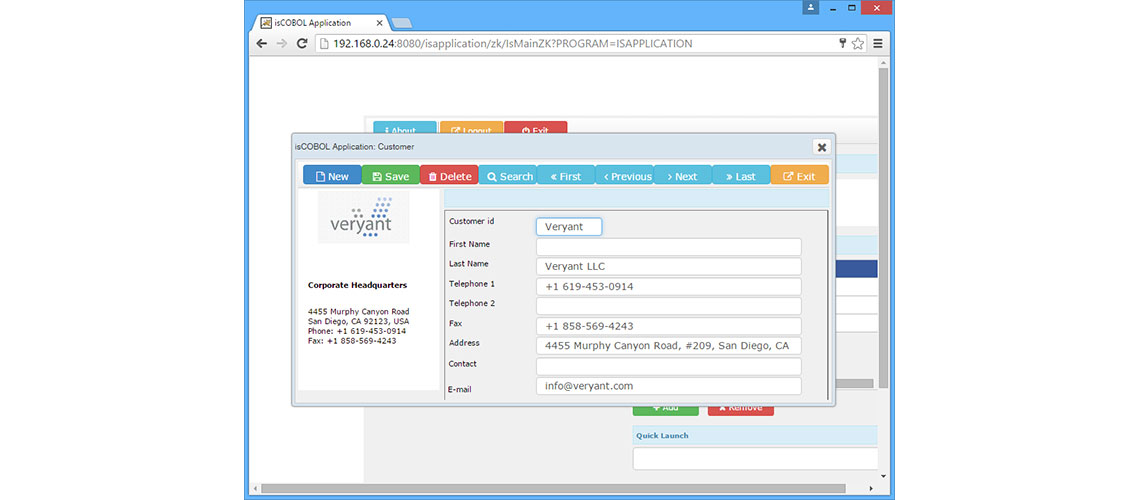Advance to the Next record
The height and width of the screenshot is (500, 1140).
pyautogui.click(x=683, y=176)
